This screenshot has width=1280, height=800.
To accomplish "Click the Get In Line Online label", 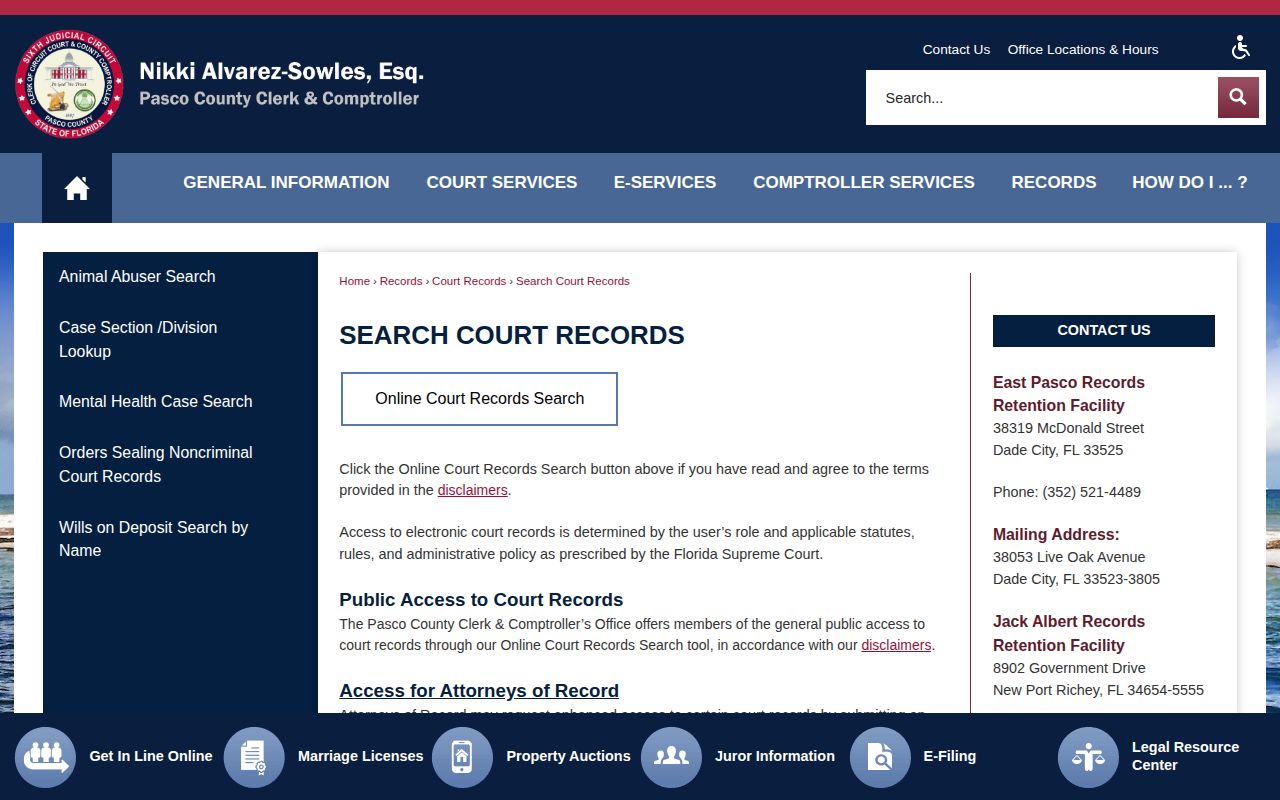I will (x=151, y=756).
